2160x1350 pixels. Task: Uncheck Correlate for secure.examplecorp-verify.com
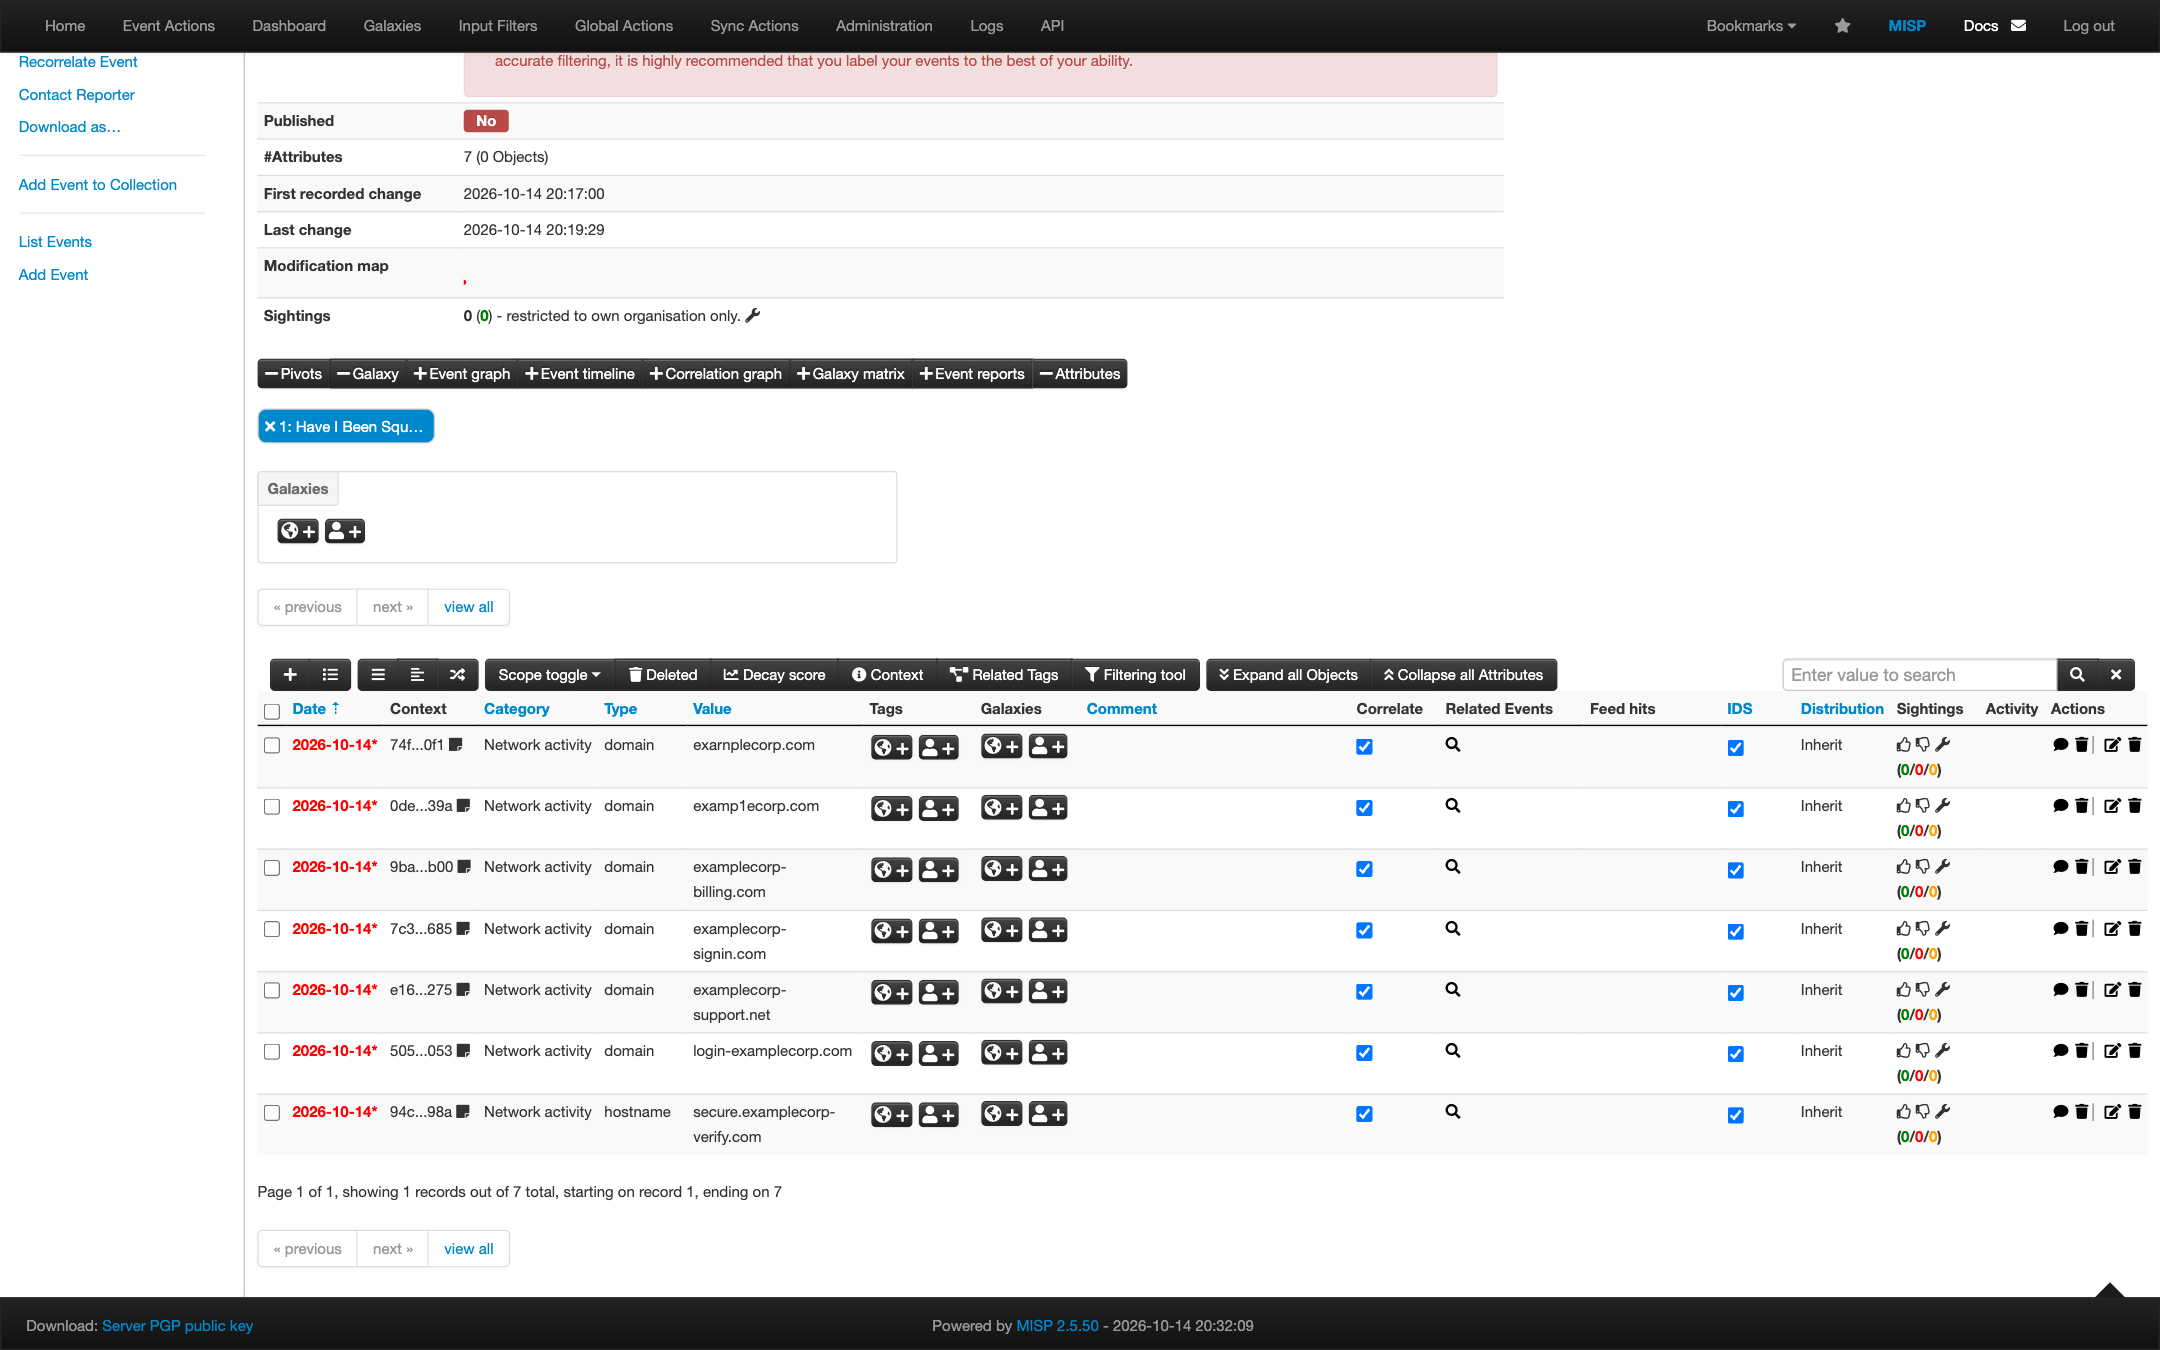tap(1364, 1114)
